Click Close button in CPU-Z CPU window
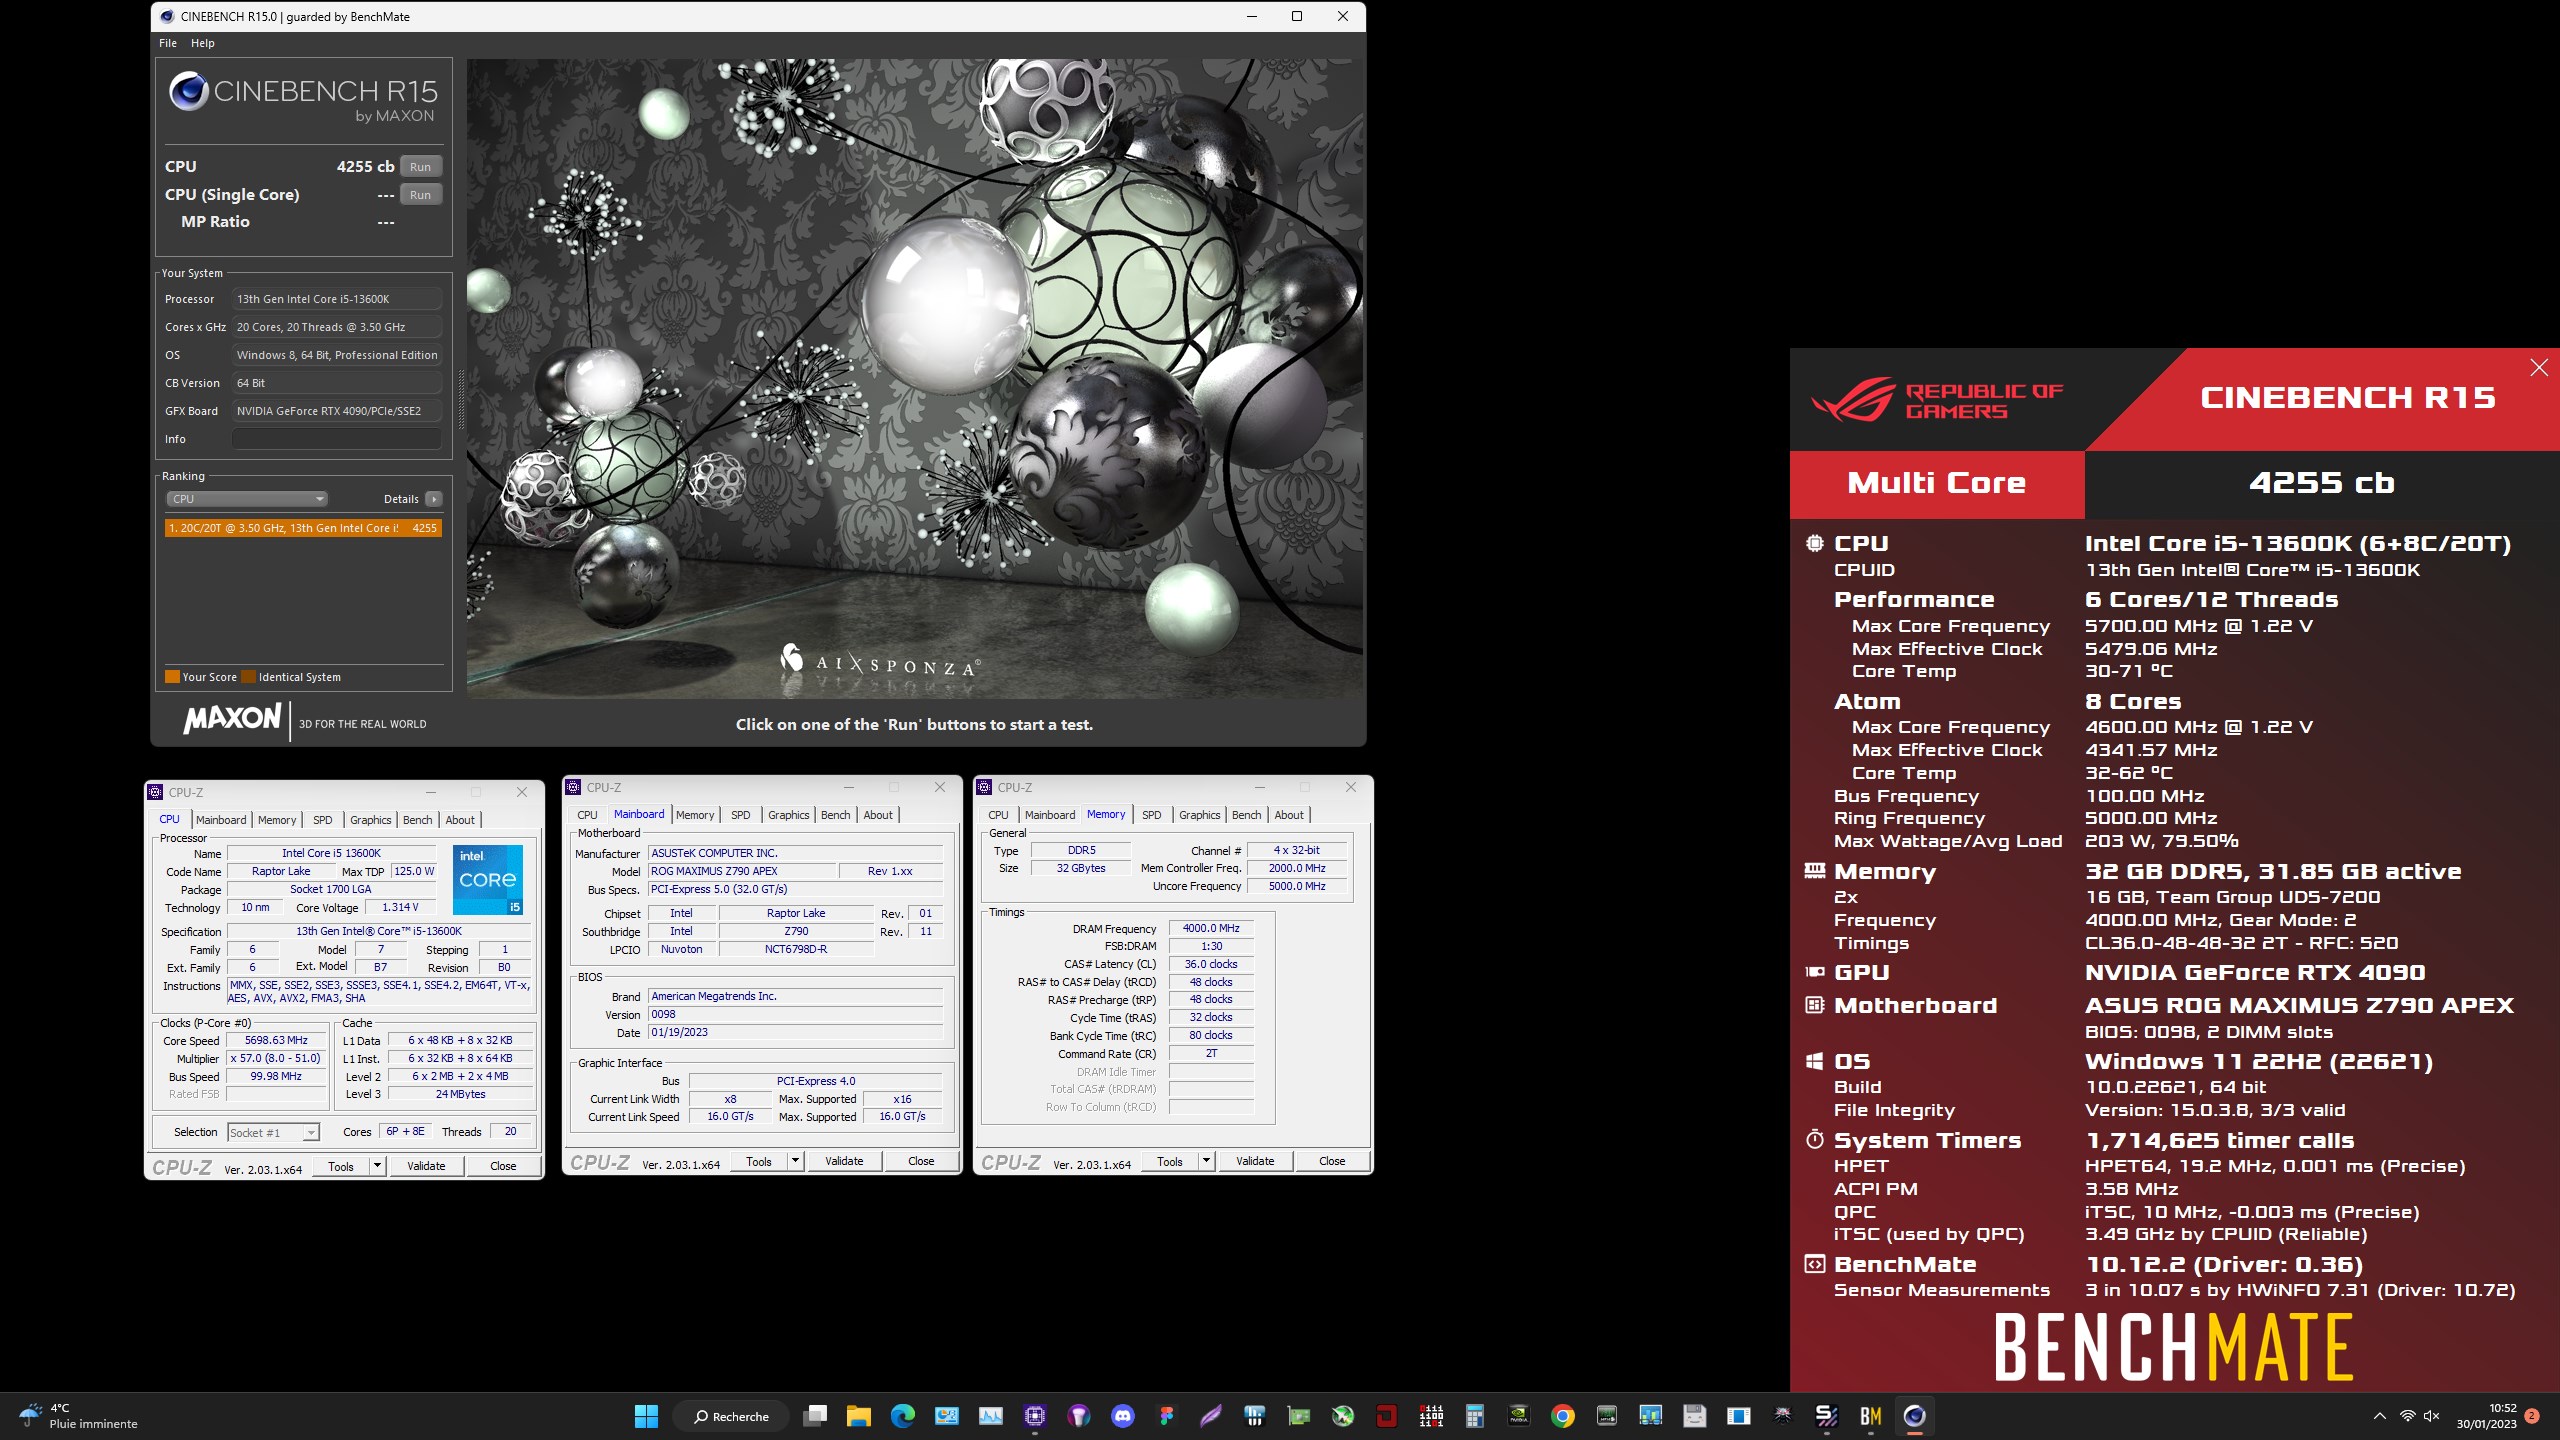The width and height of the screenshot is (2560, 1440). tap(503, 1166)
